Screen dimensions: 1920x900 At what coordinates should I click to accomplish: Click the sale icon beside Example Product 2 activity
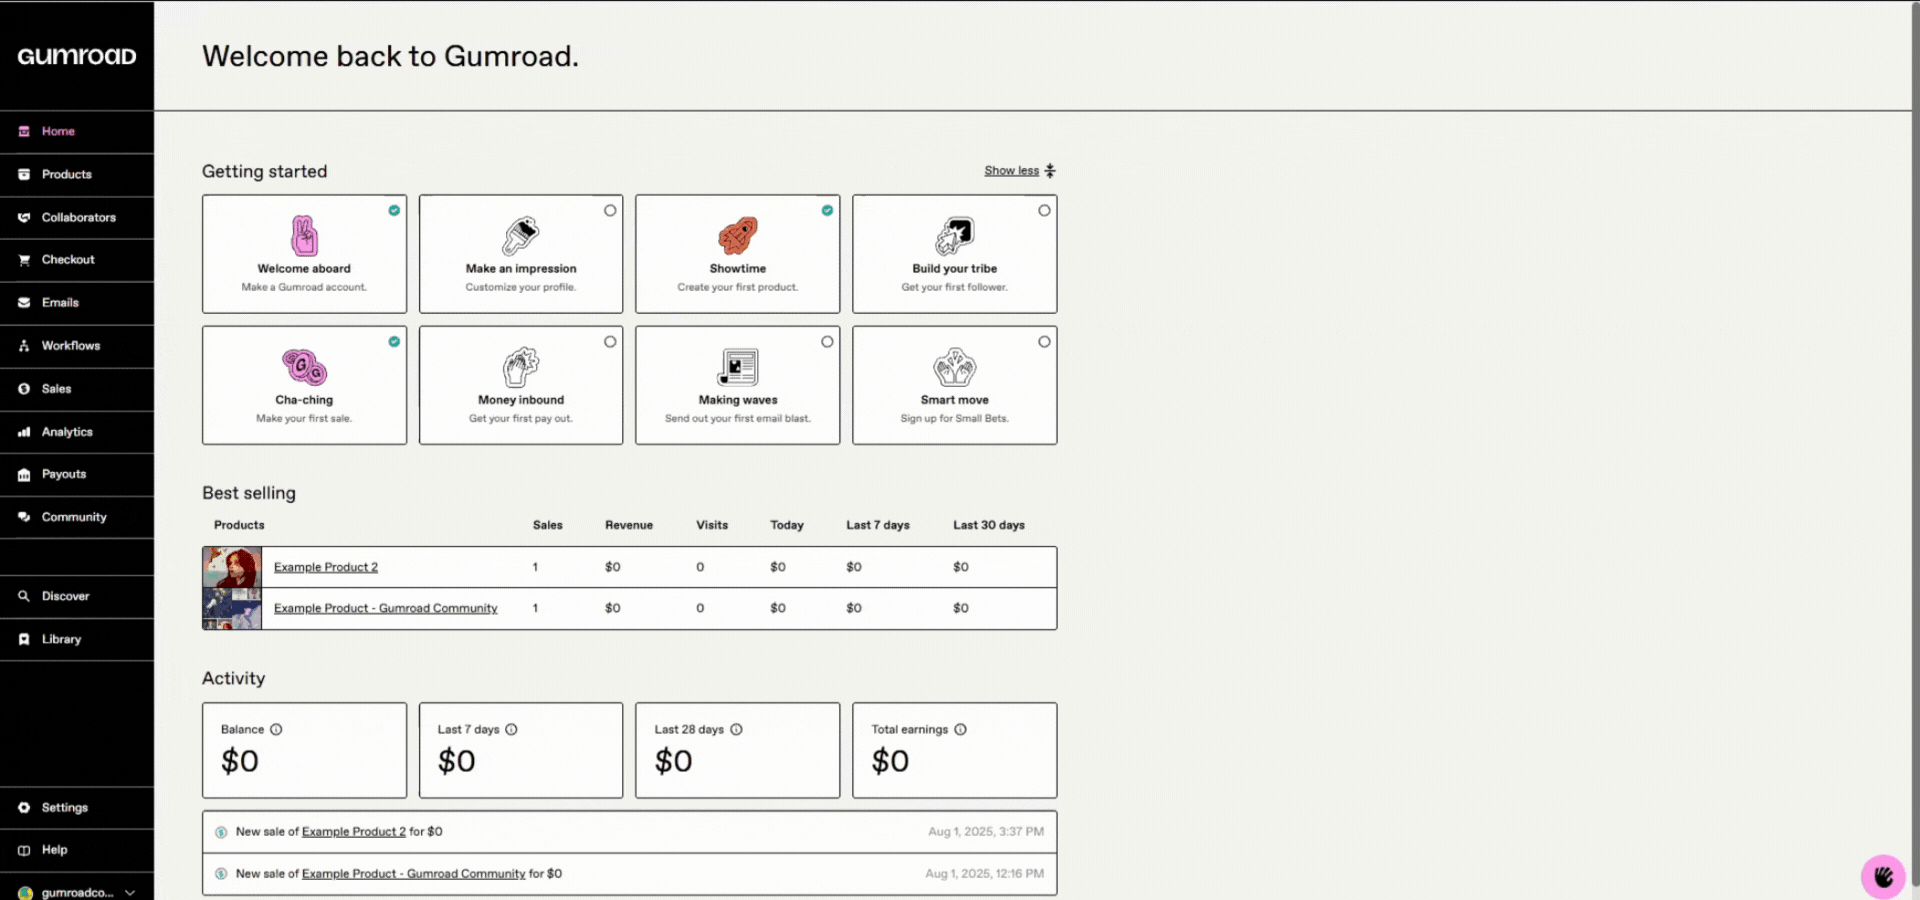click(221, 832)
